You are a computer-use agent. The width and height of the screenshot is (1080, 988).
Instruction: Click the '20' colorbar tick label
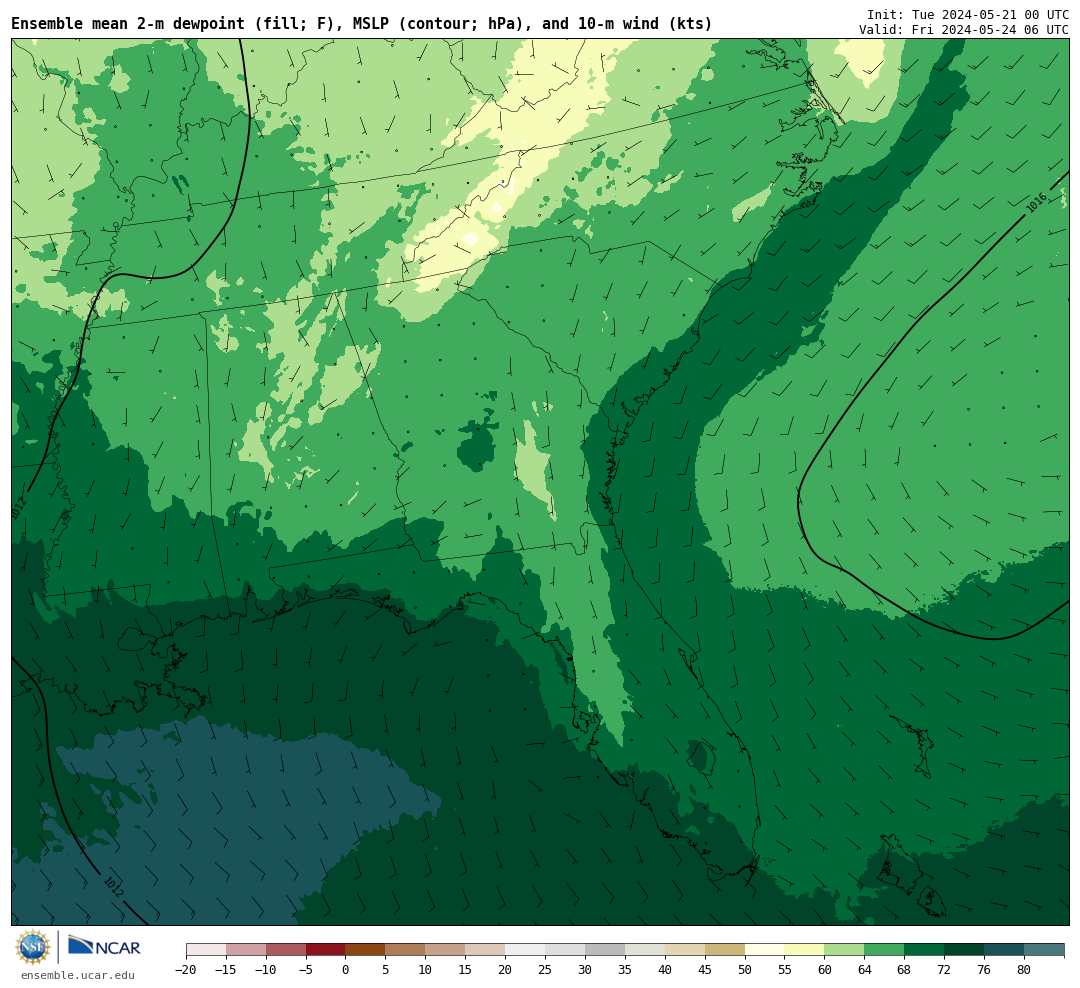coord(506,970)
